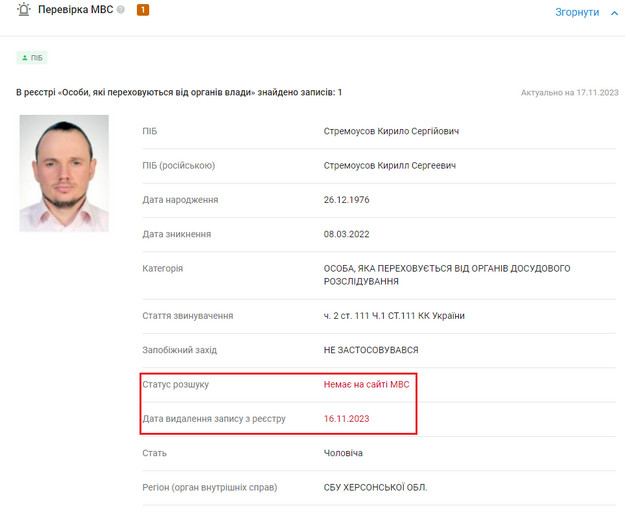Screen dimensions: 625x514
Task: Click the region value СБУ ХЕРСОНСЬКОЇ ОБЛ.
Action: (x=375, y=487)
